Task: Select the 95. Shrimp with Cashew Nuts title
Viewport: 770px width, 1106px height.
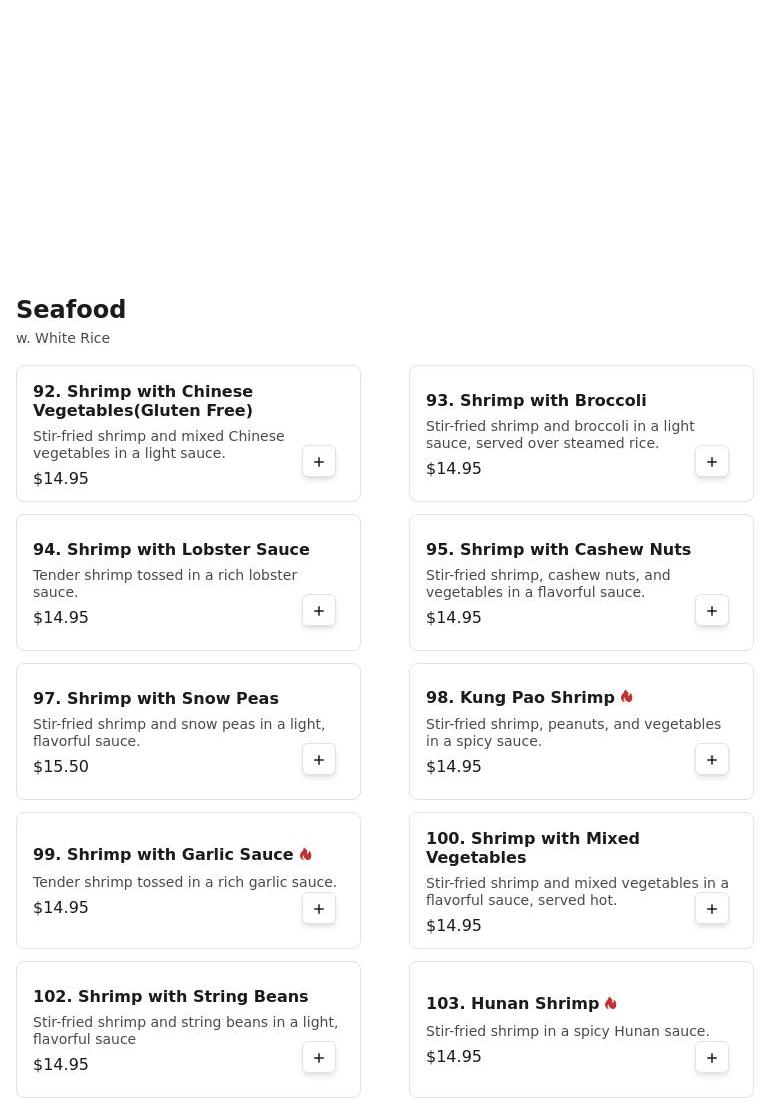Action: click(558, 549)
